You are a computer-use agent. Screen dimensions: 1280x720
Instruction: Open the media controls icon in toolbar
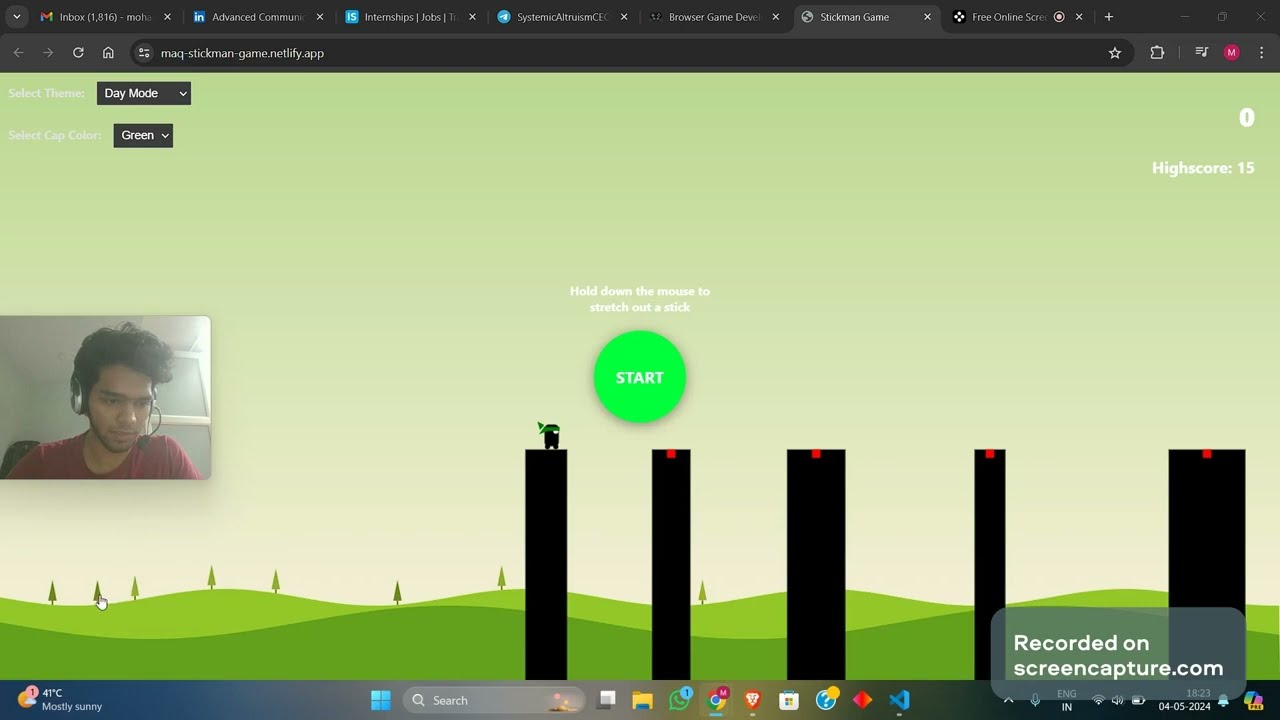coord(1202,53)
